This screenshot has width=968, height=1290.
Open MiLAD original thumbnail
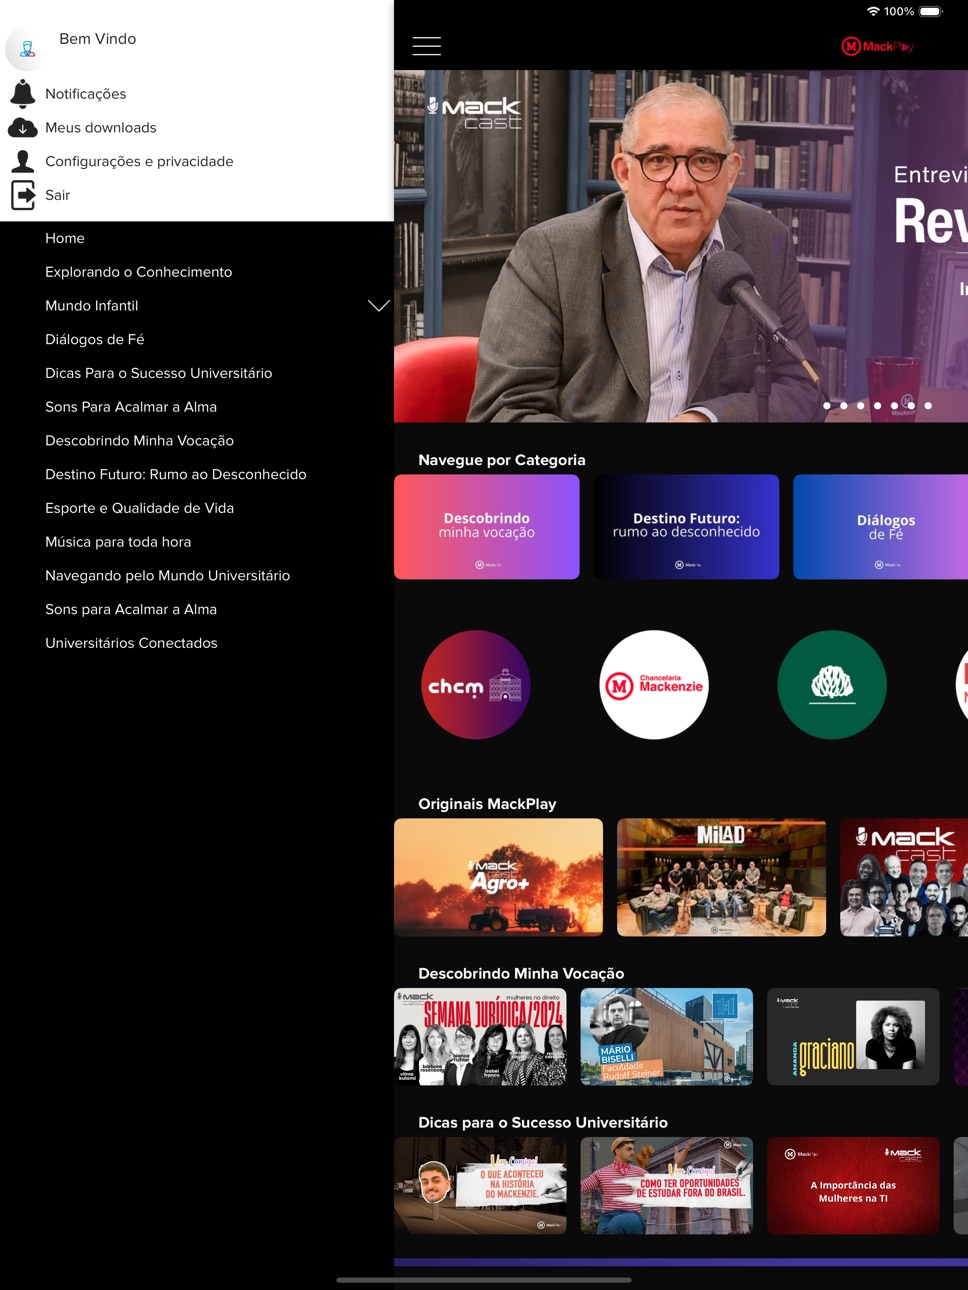click(x=721, y=877)
